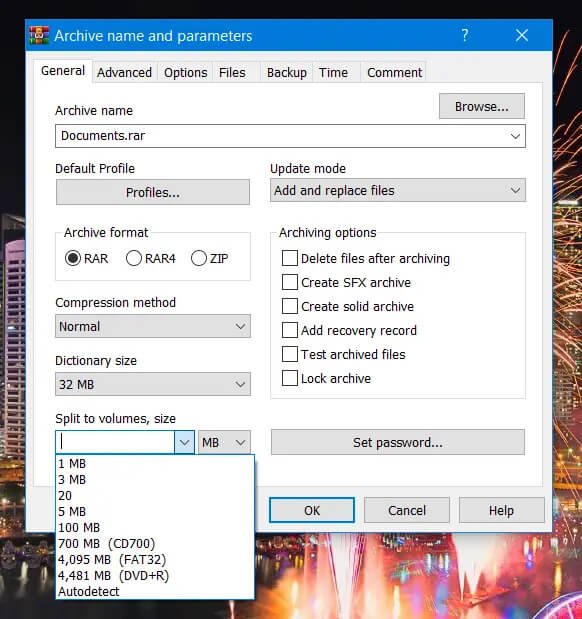
Task: Collapse the split volume size list arrow
Action: [x=184, y=442]
